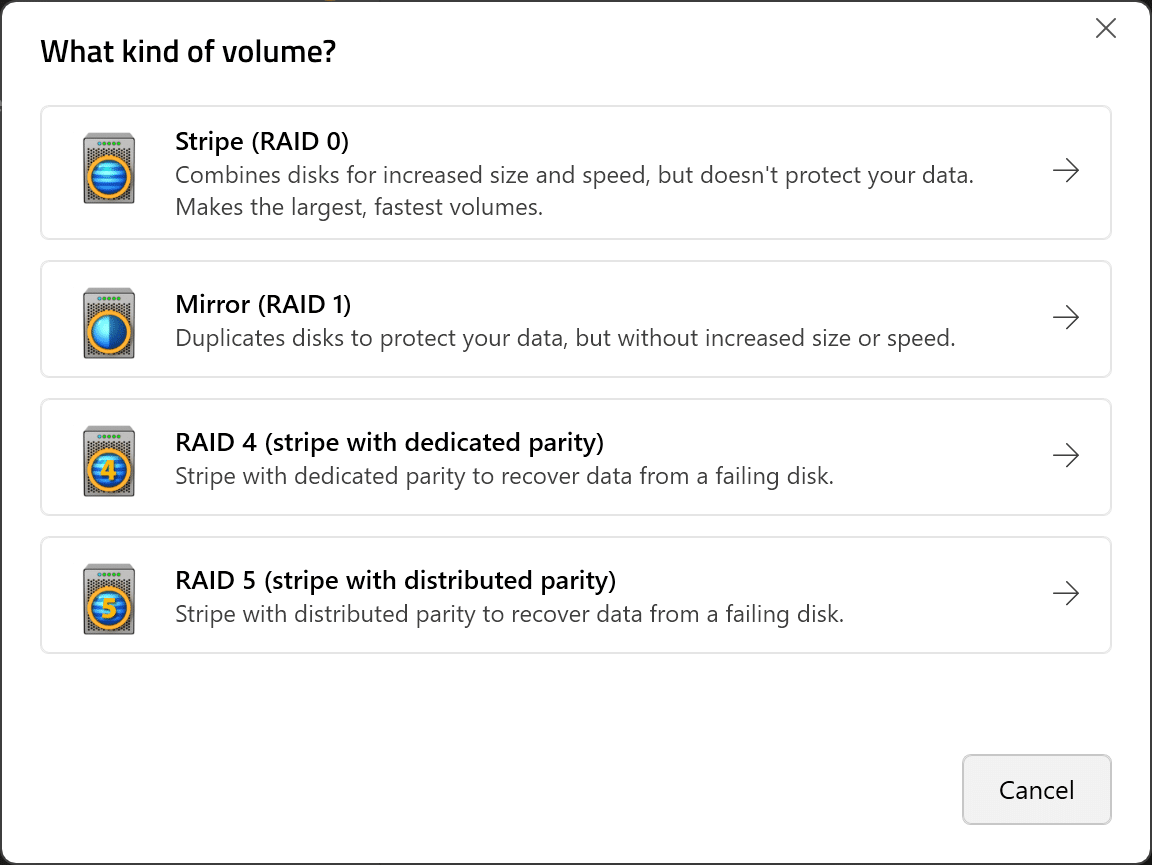The image size is (1152, 865).
Task: Click the arrow on the Mirror (RAID 1) row
Action: [1065, 317]
